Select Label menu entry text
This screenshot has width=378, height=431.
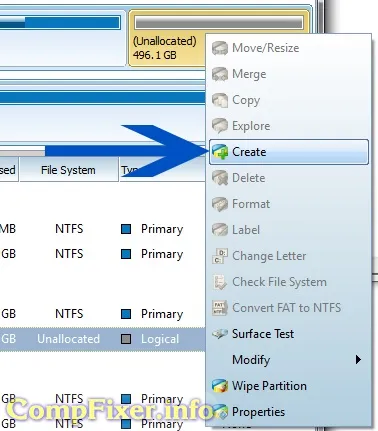[246, 230]
